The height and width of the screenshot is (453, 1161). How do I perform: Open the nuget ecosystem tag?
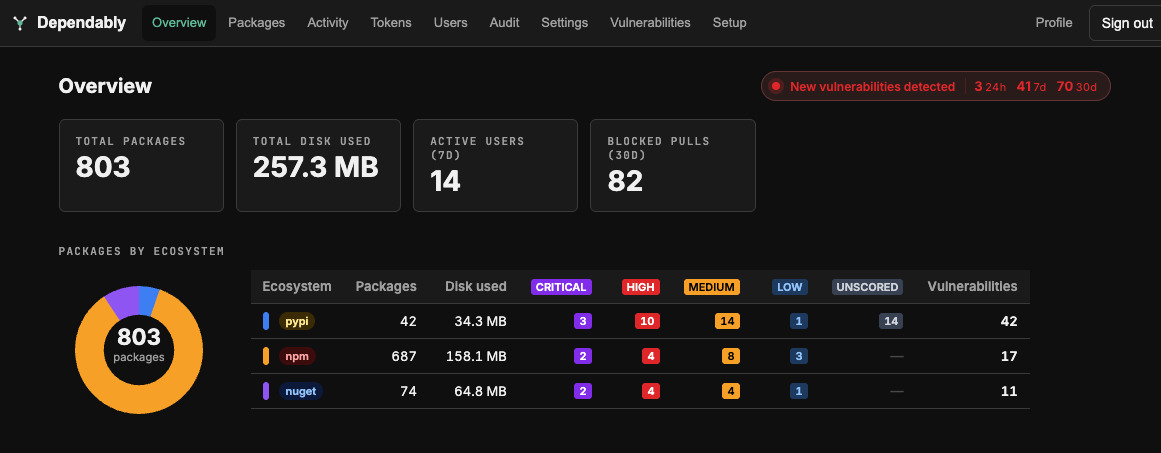301,391
